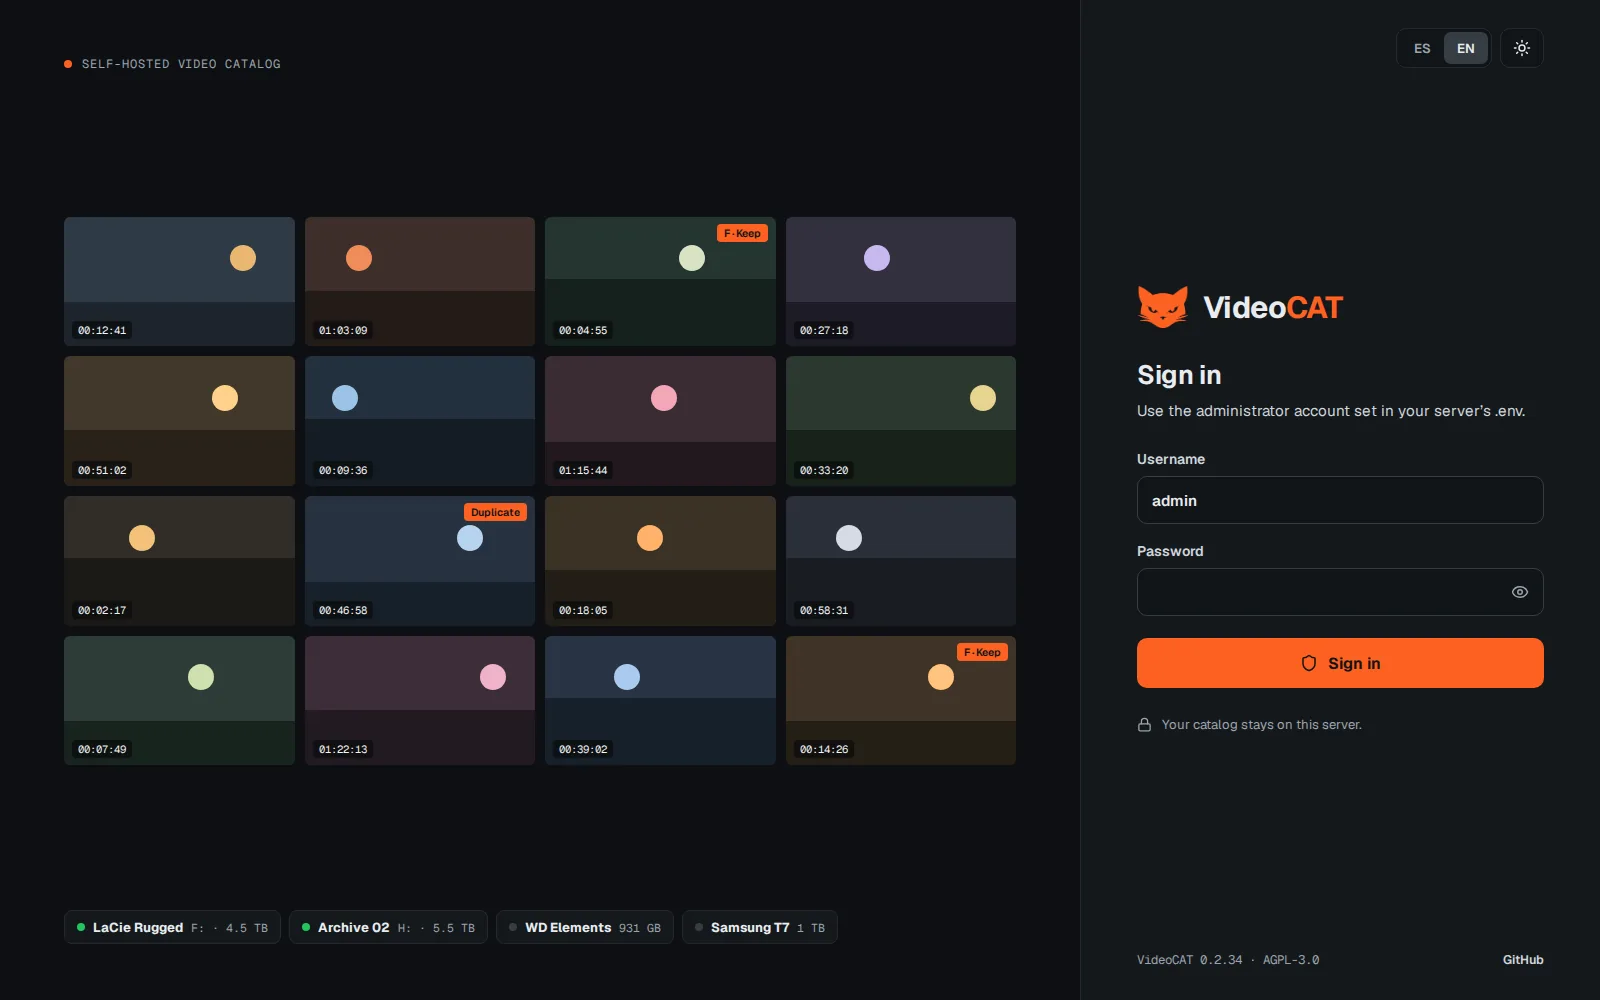Open thumbnail with duration 01:03:09

click(420, 281)
